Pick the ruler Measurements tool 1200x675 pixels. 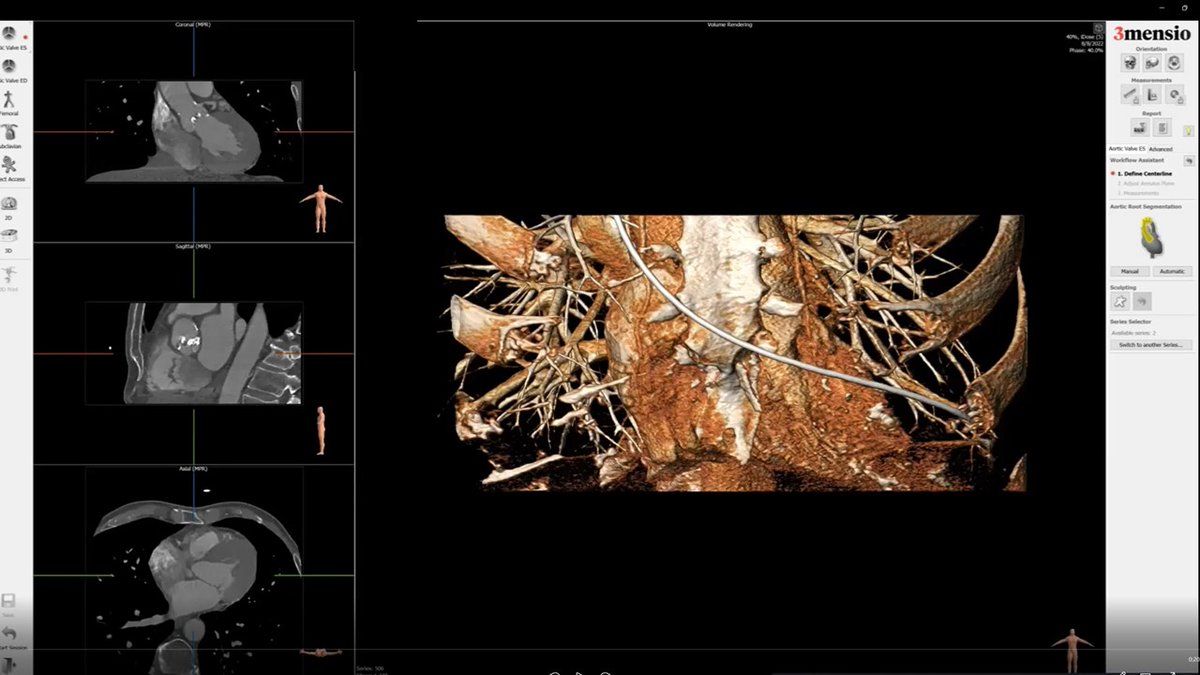coord(1129,95)
